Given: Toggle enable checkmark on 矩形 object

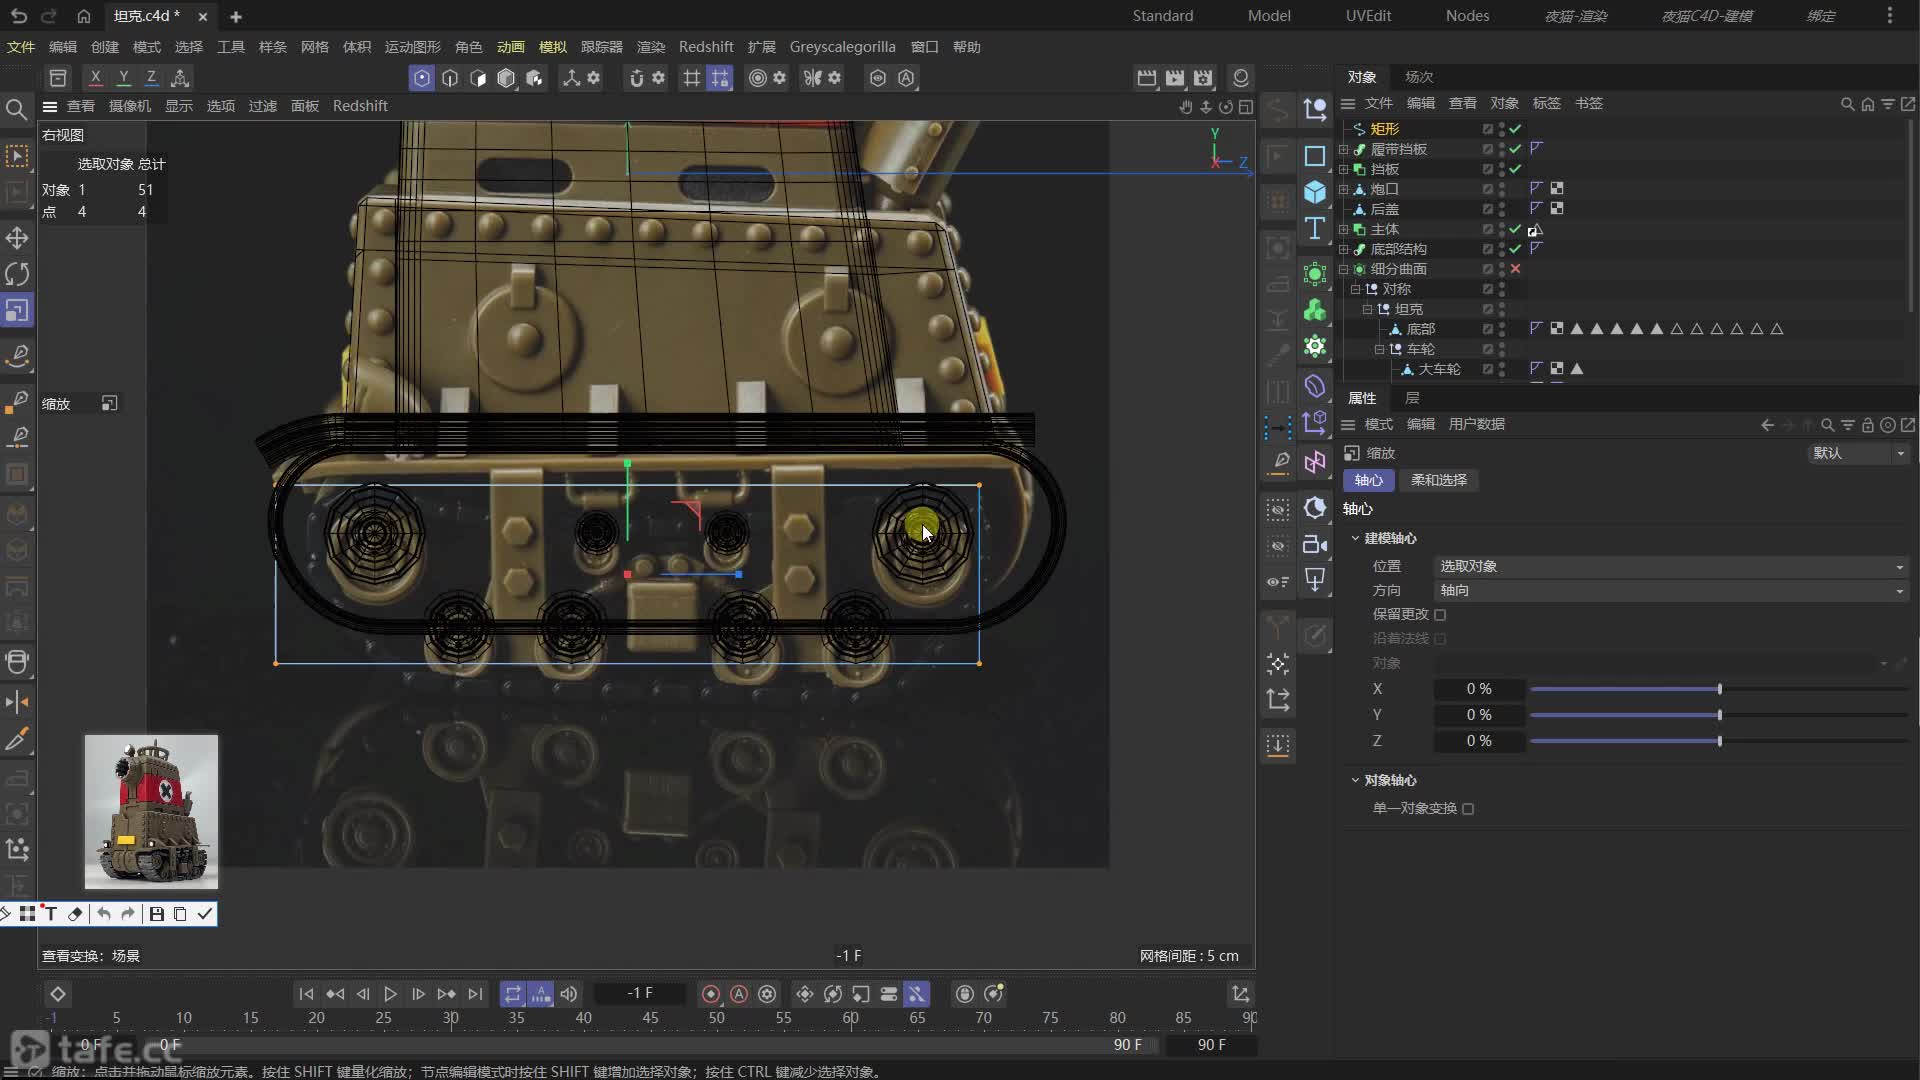Looking at the screenshot, I should click(1515, 129).
